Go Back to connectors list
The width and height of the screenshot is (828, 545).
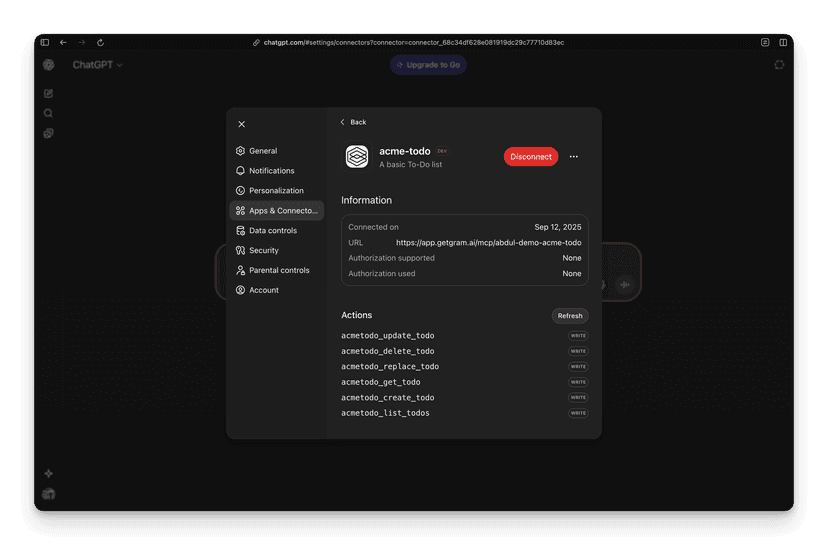353,122
